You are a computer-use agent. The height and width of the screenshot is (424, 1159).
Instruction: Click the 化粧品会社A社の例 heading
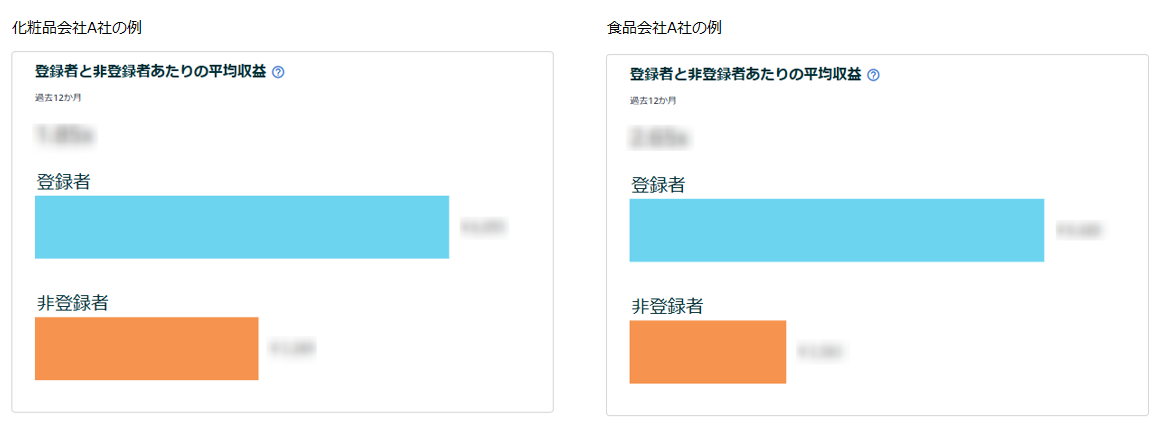(77, 28)
